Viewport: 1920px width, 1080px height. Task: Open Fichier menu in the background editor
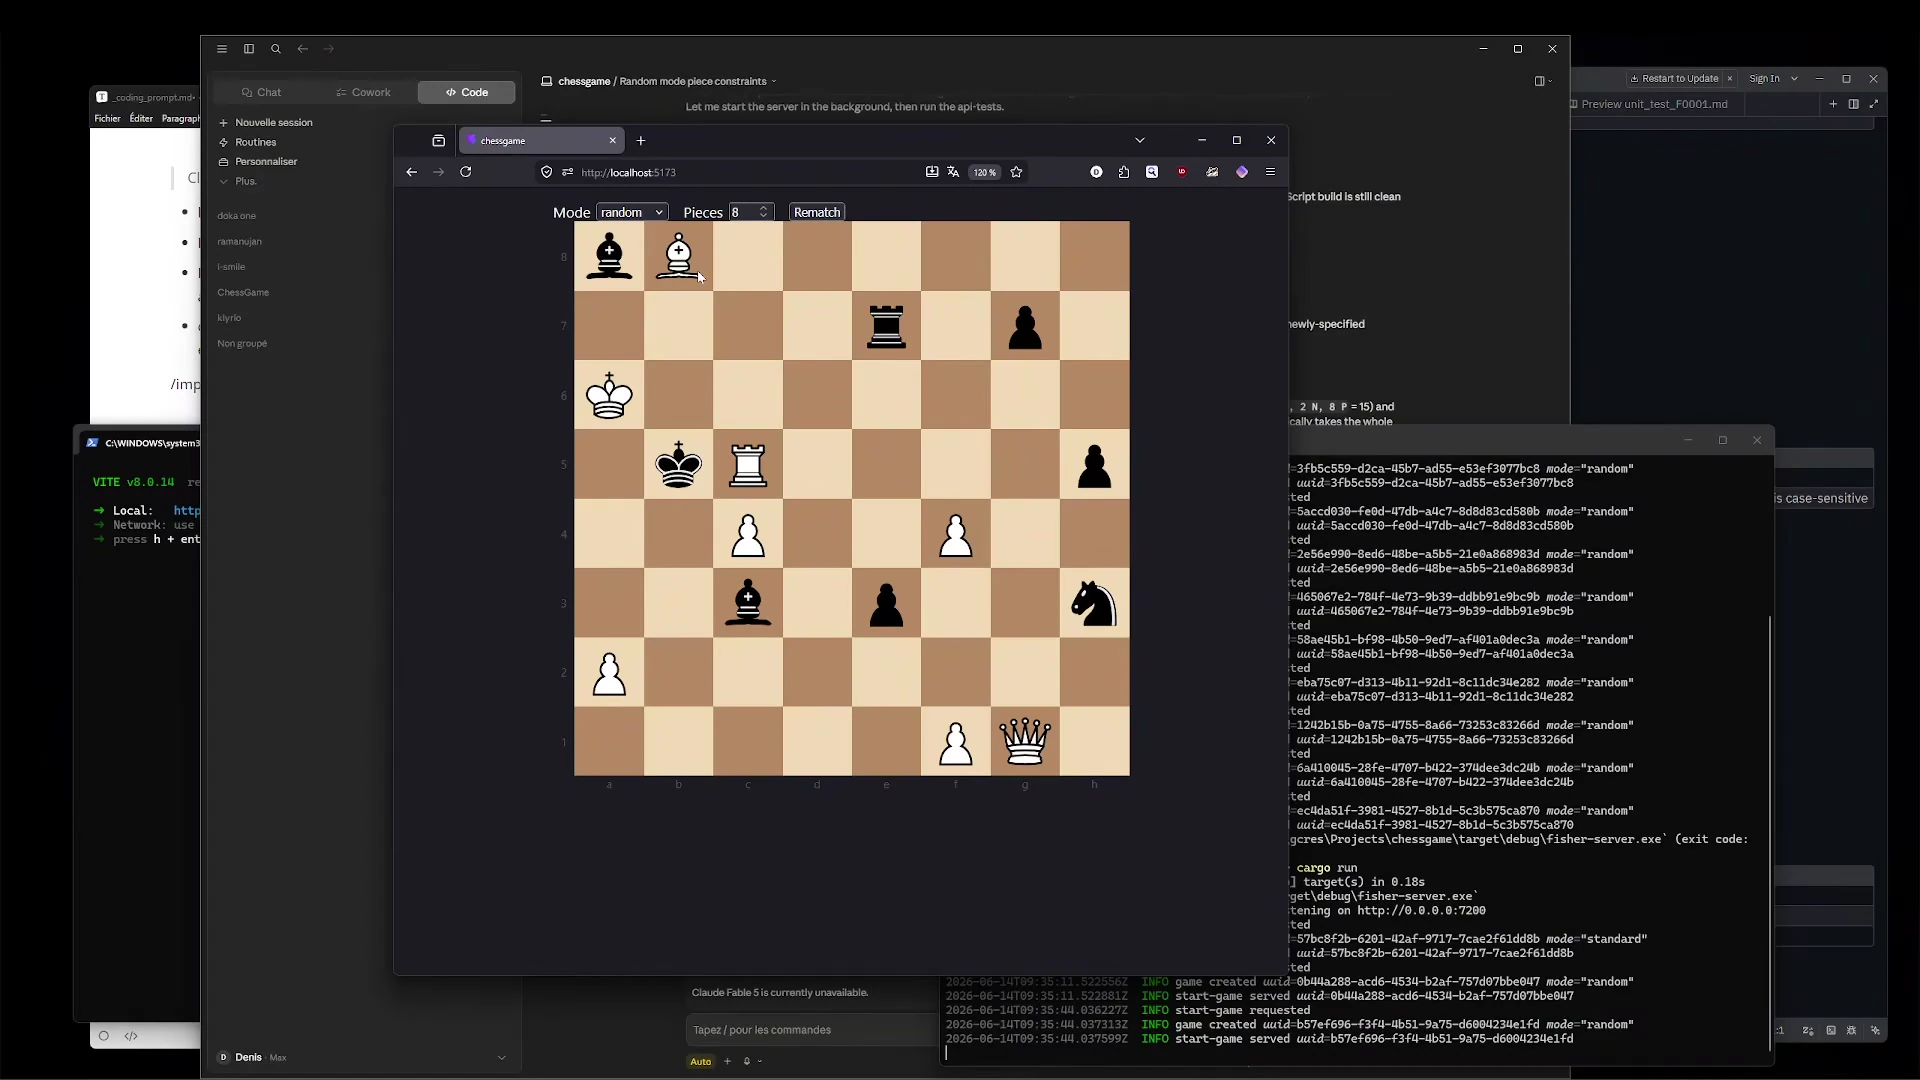107,119
